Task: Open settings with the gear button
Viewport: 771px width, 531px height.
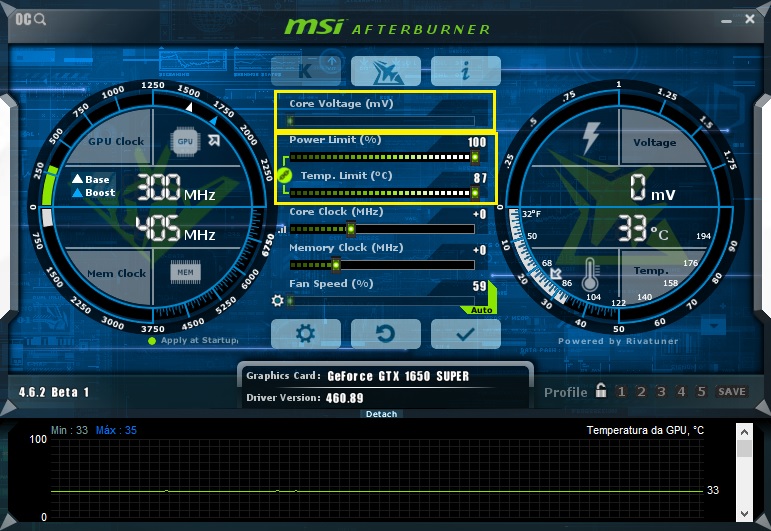Action: (306, 334)
